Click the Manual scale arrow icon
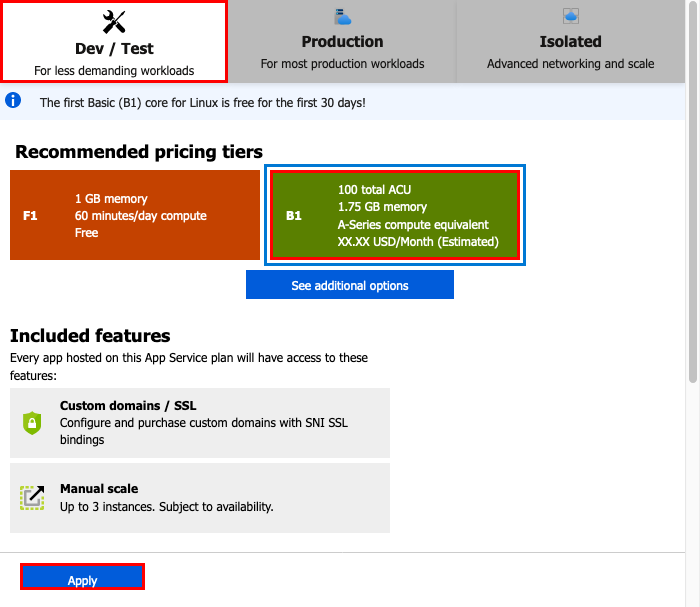700x607 pixels. [32, 497]
